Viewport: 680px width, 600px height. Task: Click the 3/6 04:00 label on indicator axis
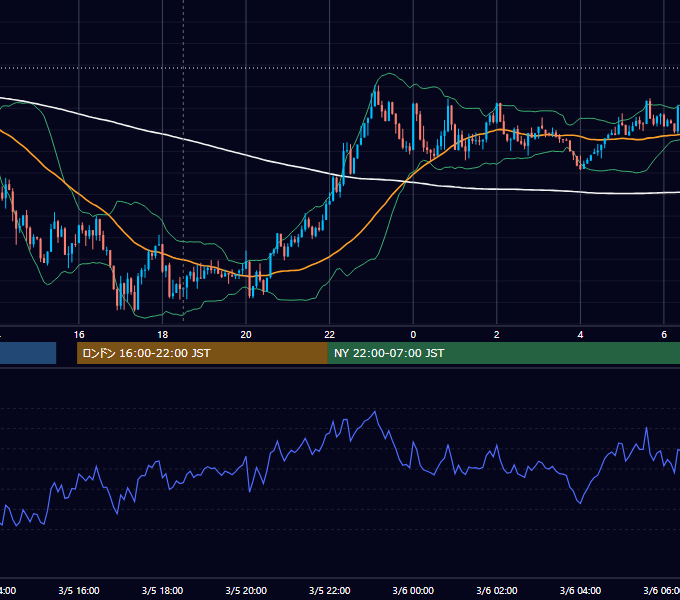(580, 590)
